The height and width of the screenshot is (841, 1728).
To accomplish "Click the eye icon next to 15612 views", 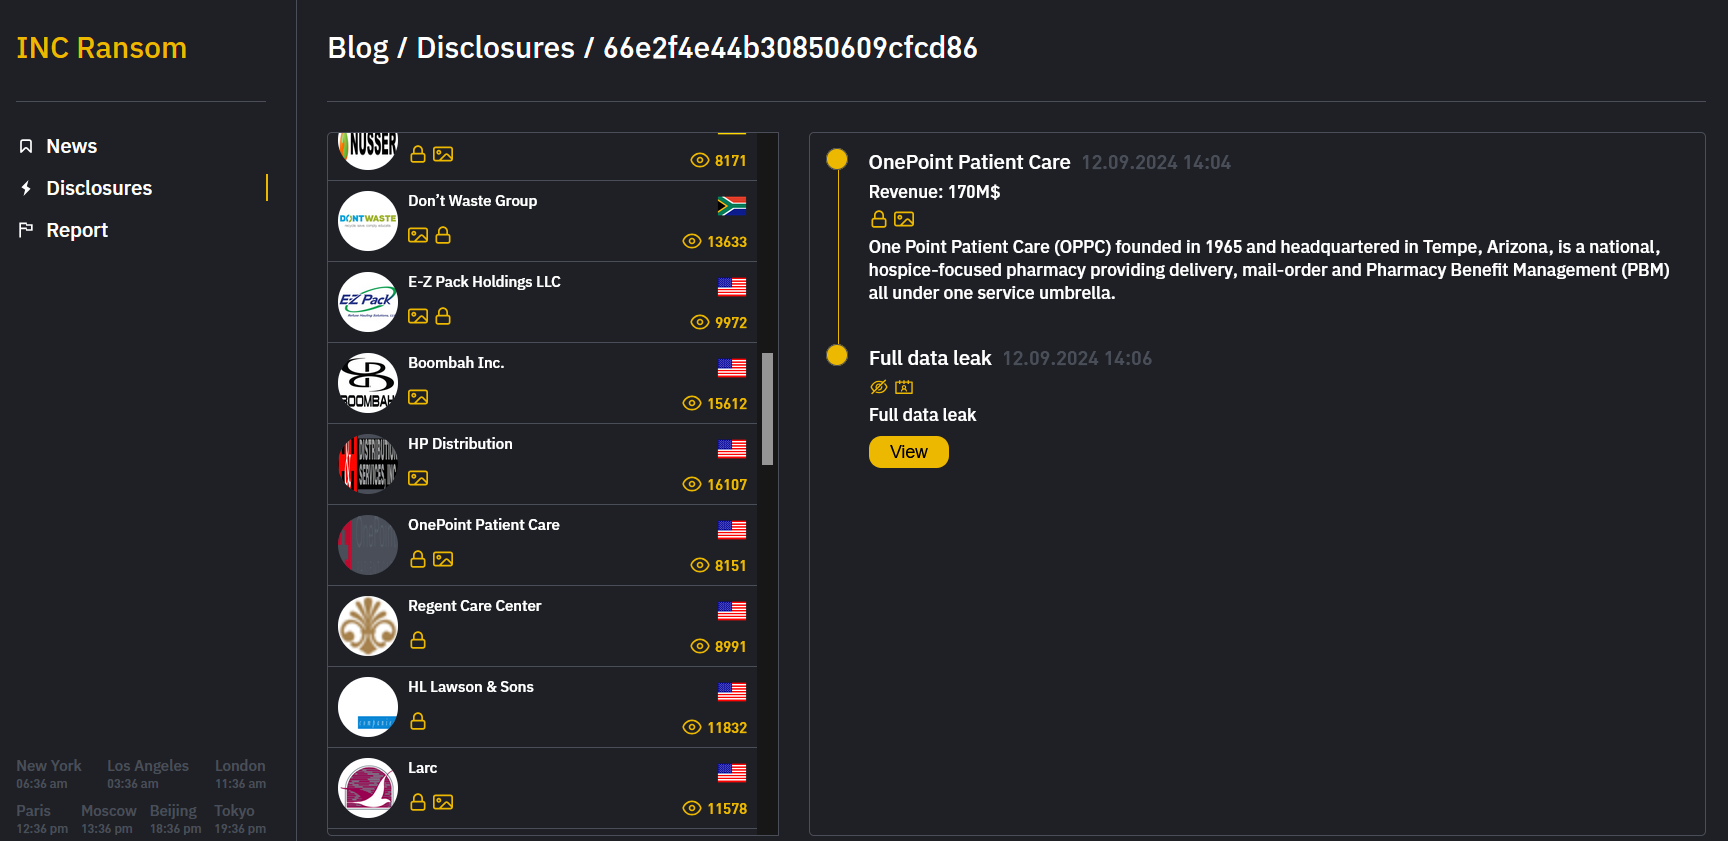I will coord(692,403).
